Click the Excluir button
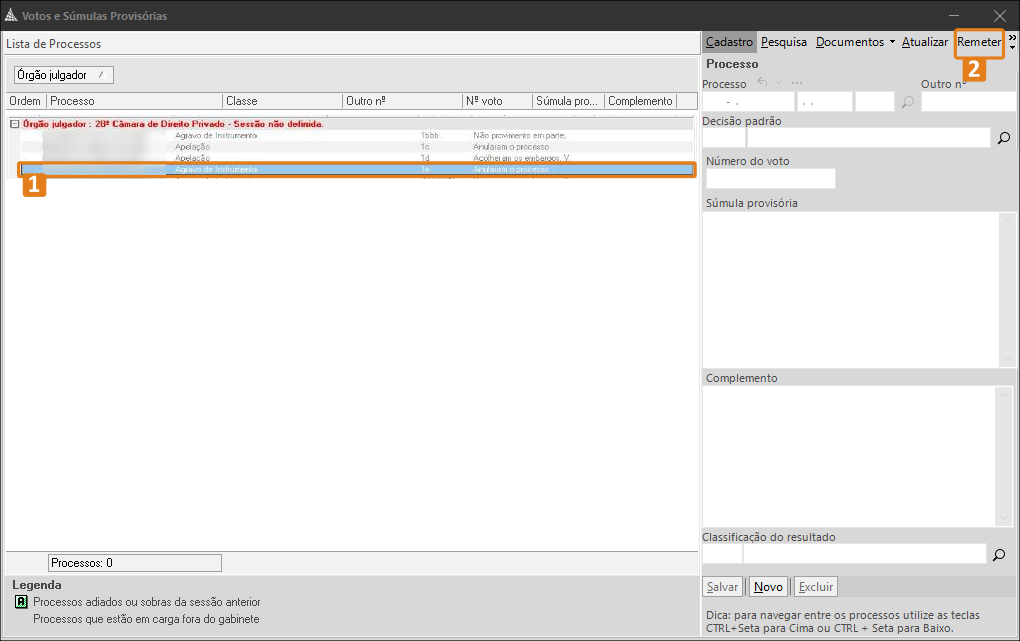The height and width of the screenshot is (641, 1020). click(x=816, y=587)
